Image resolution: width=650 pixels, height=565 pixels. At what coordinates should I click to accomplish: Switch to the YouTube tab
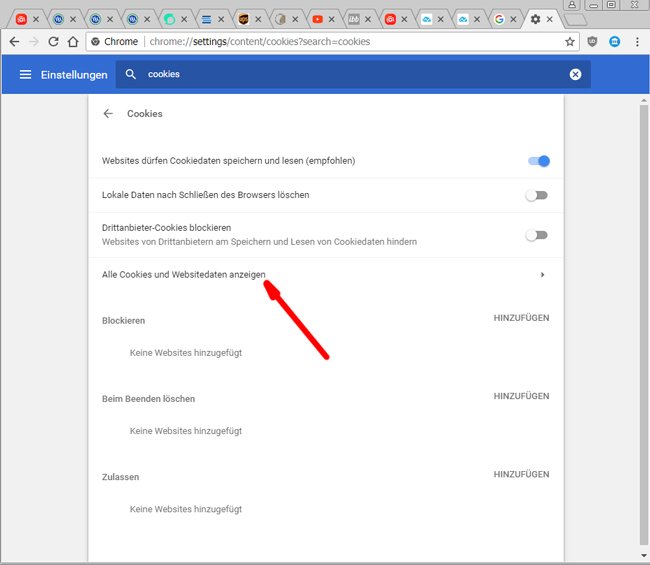318,19
